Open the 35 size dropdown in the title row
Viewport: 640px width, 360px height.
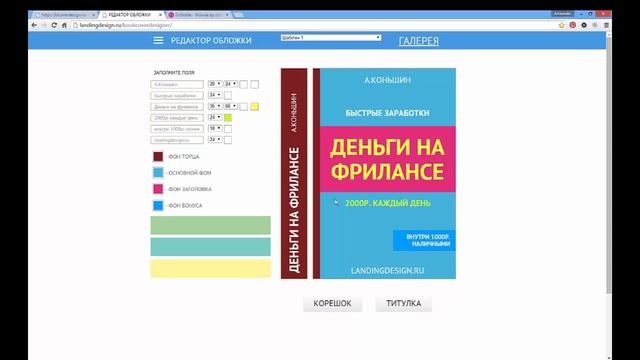[215, 106]
